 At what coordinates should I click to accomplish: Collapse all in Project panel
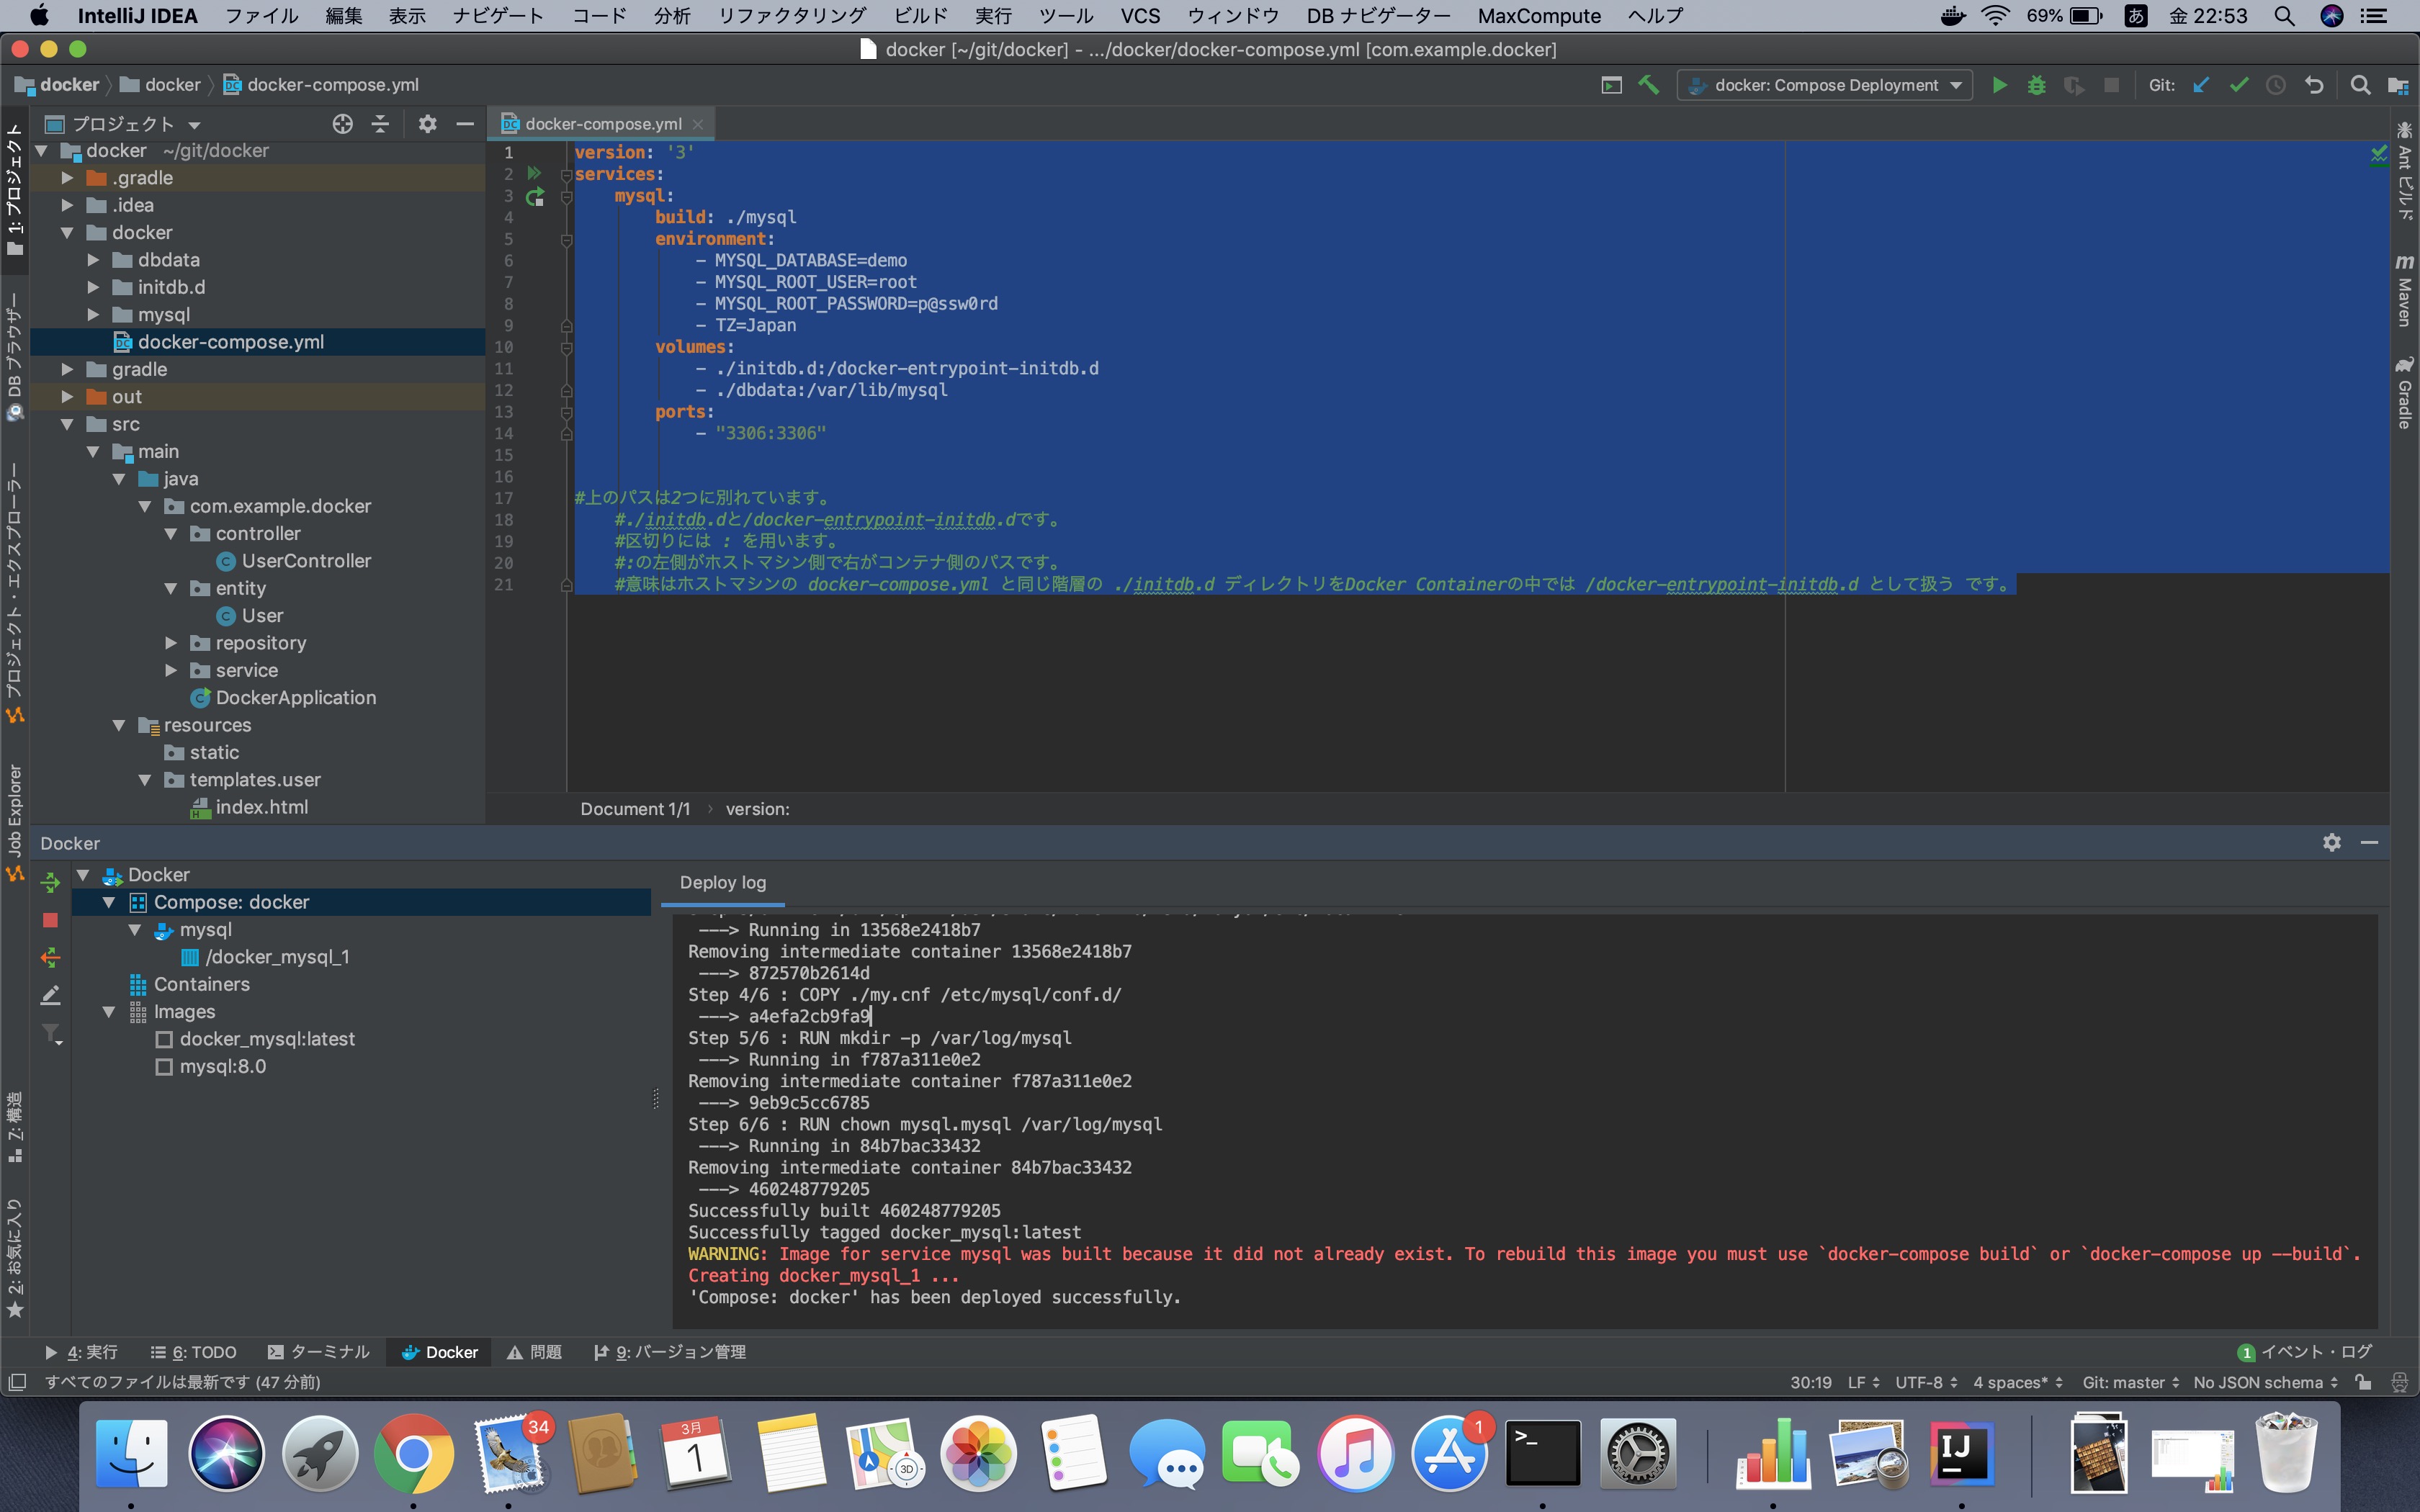point(380,124)
